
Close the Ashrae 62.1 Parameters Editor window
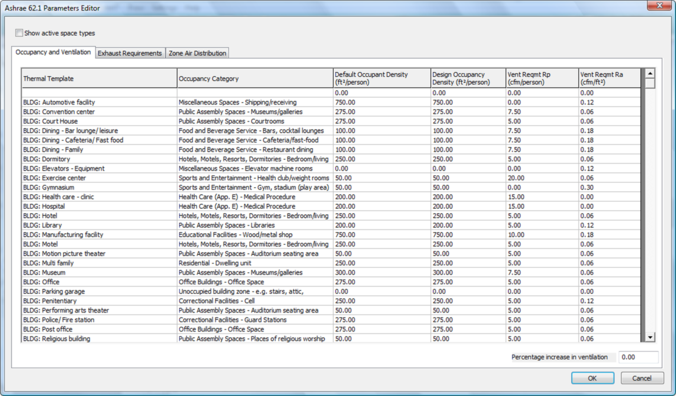pyautogui.click(x=660, y=6)
